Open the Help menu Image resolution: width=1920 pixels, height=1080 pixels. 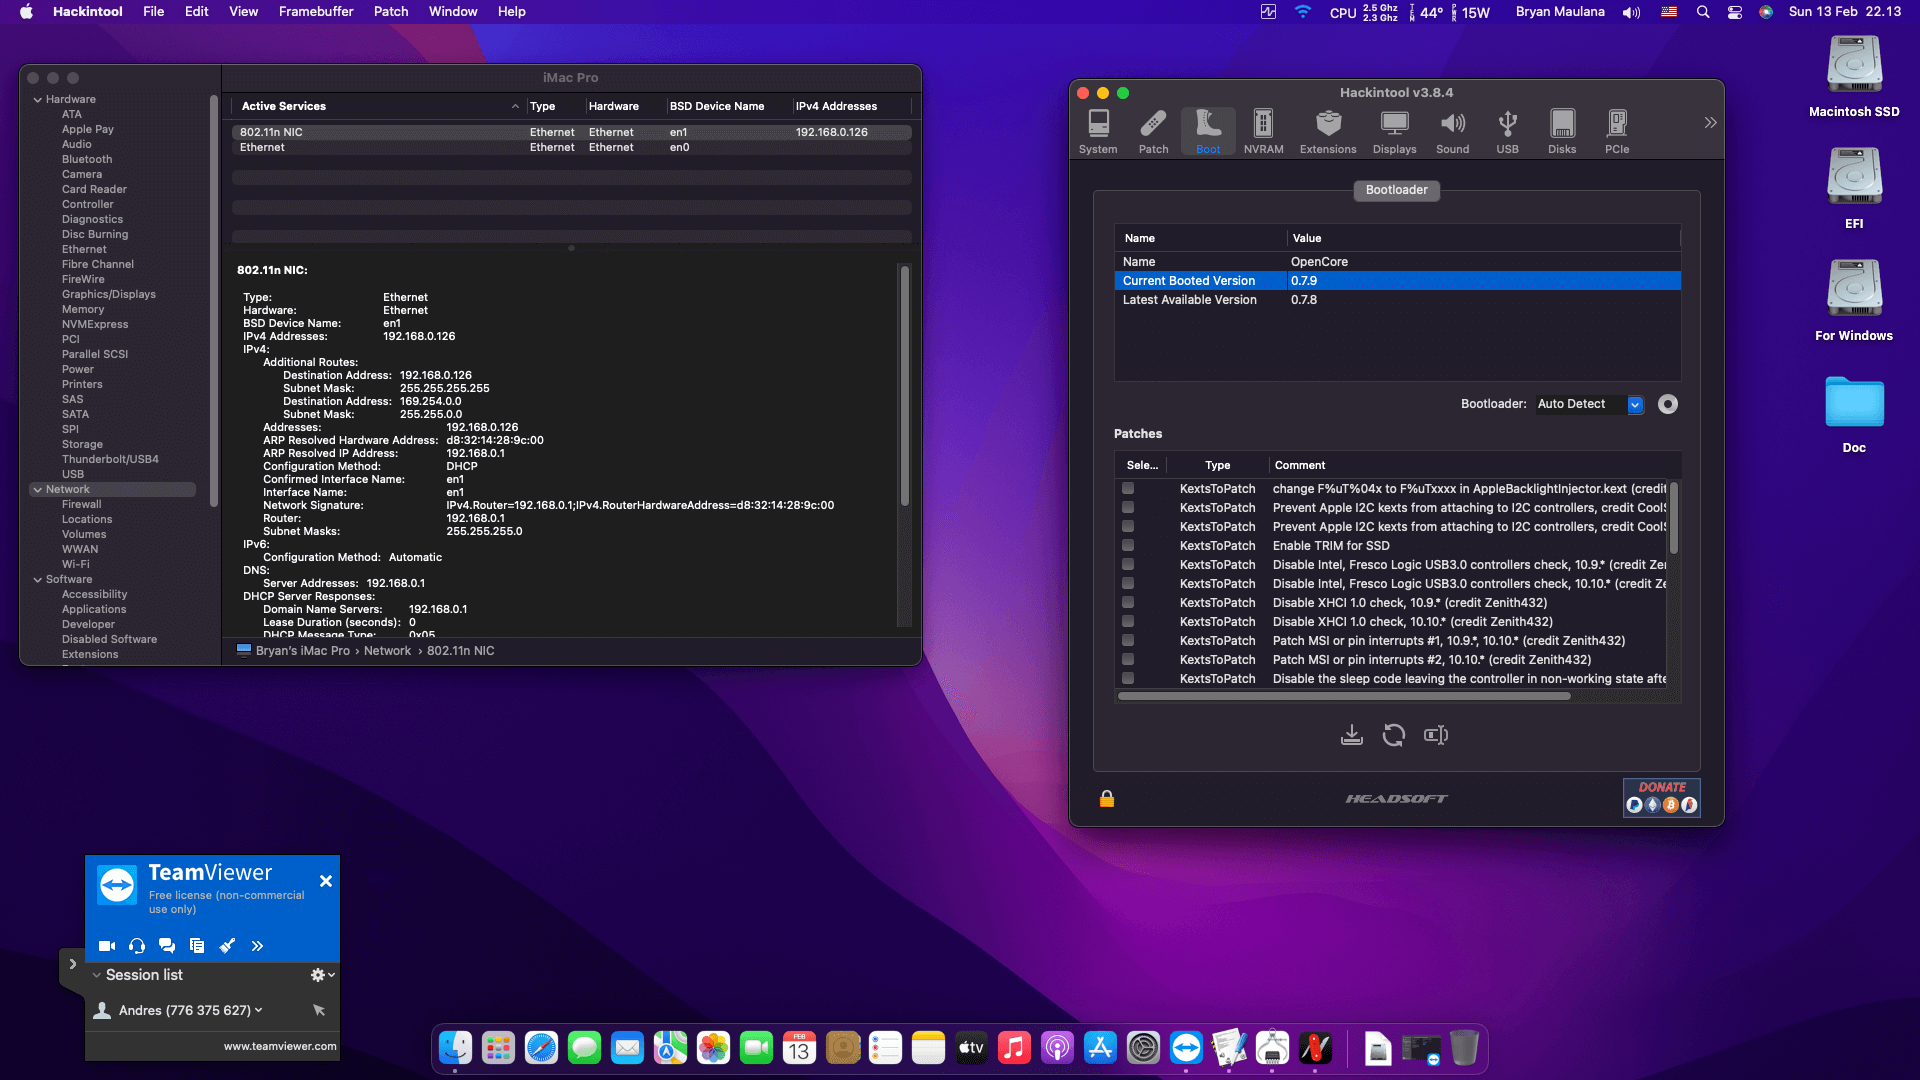click(x=511, y=12)
